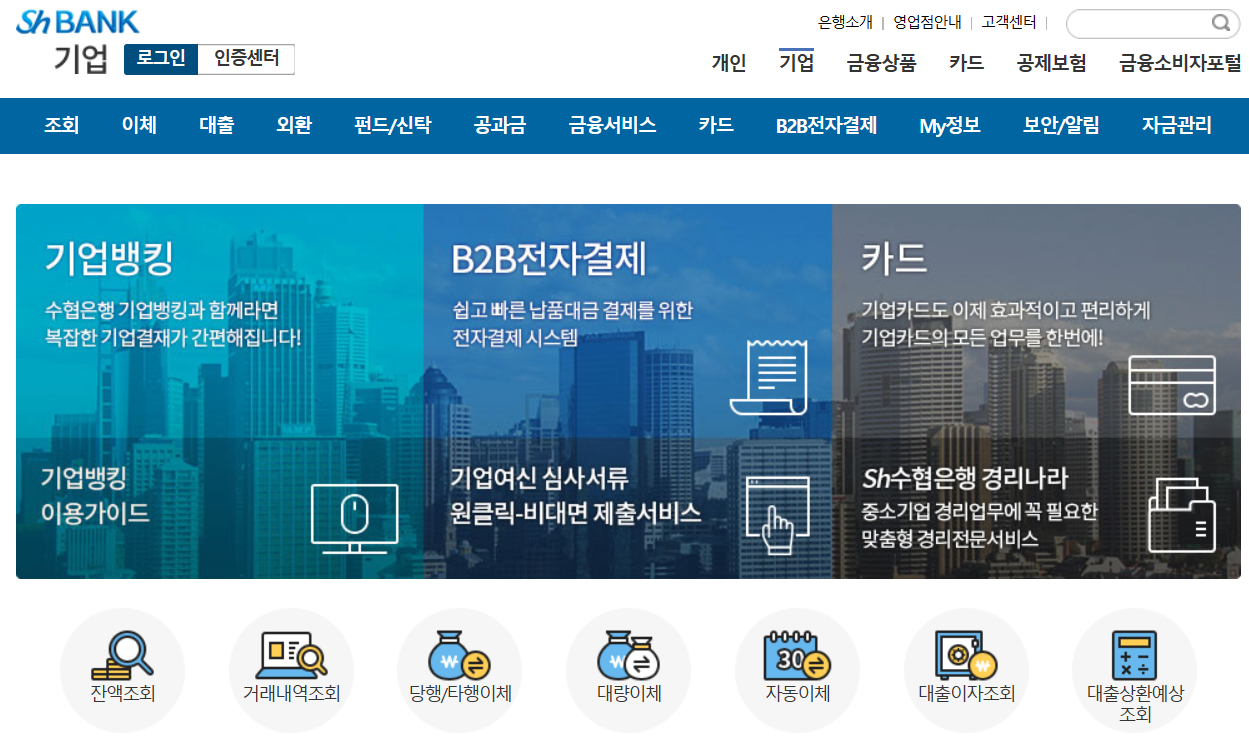
Task: Switch to the 개인 banking tab
Action: tap(729, 62)
